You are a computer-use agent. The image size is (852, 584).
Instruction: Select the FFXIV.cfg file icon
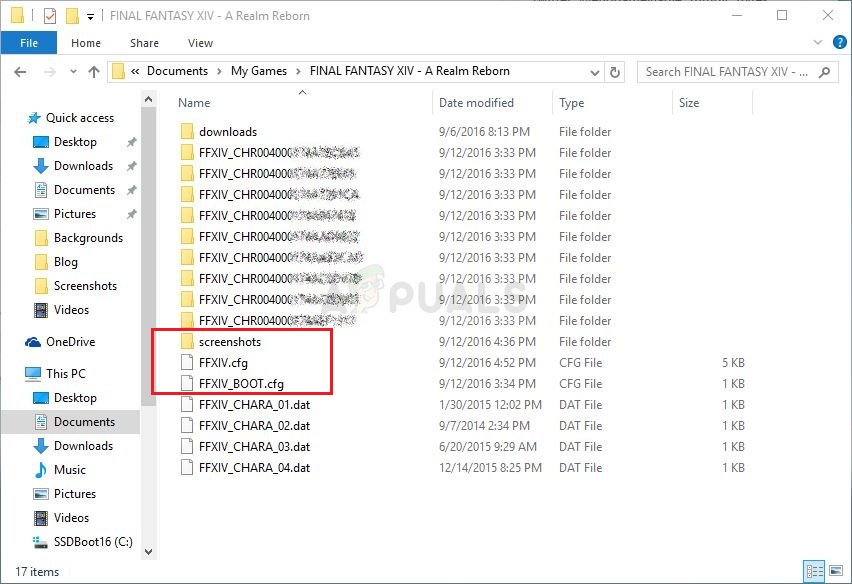pos(187,362)
